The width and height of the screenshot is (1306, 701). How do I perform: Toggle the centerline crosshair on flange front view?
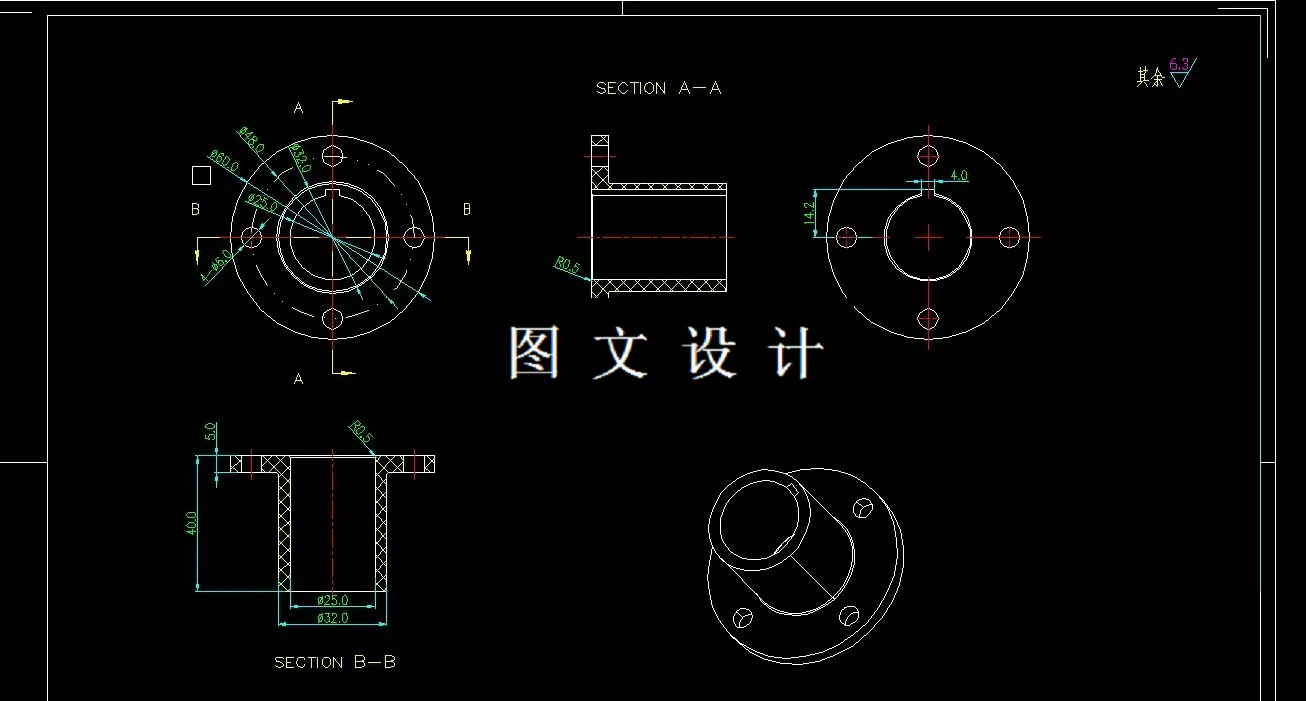pyautogui.click(x=330, y=236)
